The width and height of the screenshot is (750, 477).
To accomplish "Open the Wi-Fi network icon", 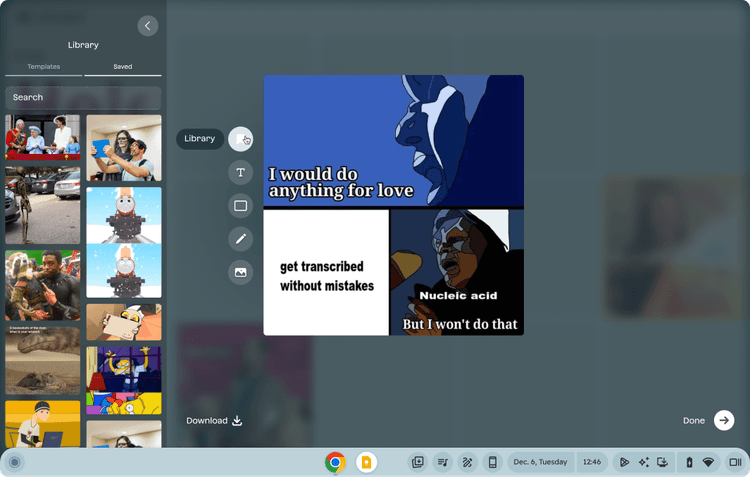I will (708, 462).
